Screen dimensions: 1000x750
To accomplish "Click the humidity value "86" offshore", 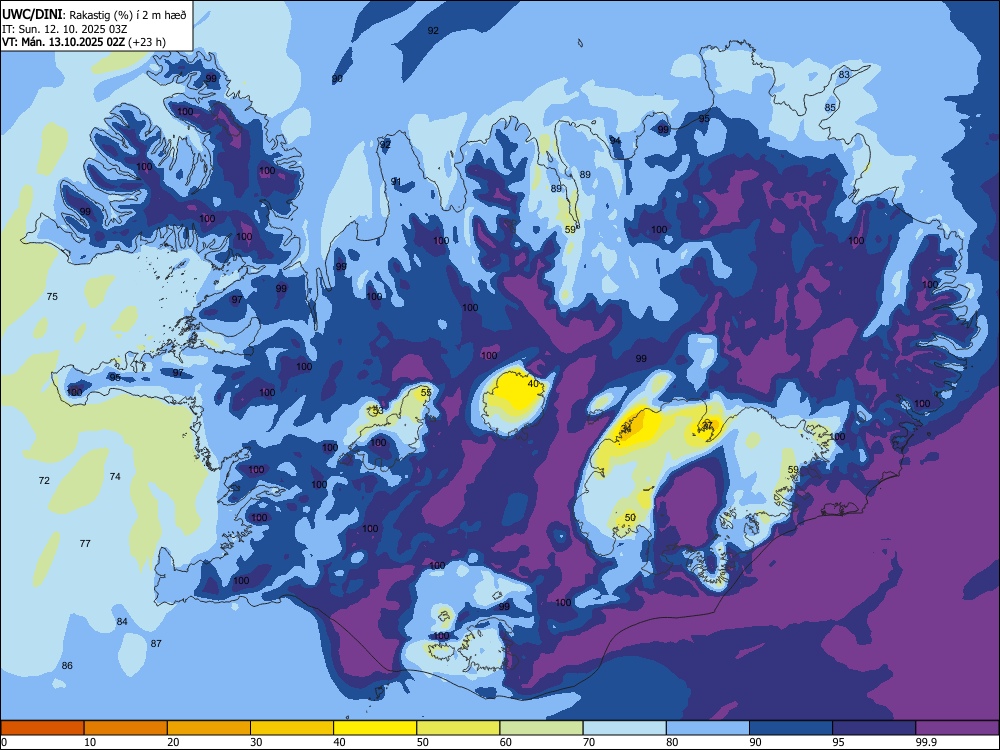I will tap(67, 666).
